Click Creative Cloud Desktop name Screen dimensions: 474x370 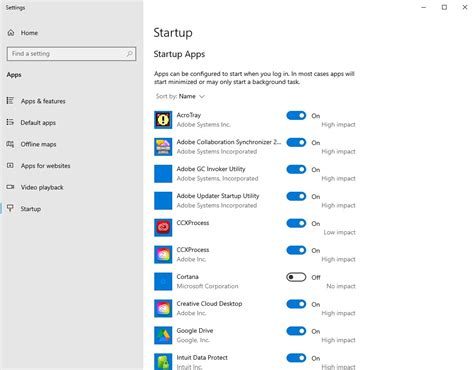click(x=209, y=304)
